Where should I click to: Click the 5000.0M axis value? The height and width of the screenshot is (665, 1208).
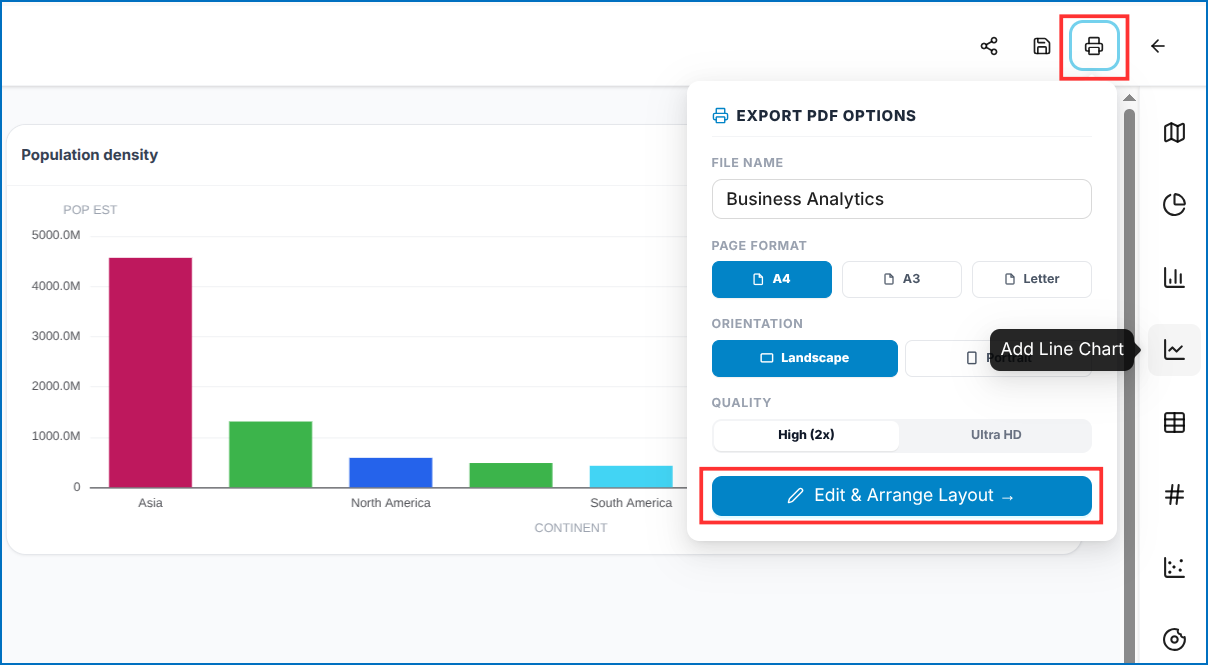pos(56,236)
